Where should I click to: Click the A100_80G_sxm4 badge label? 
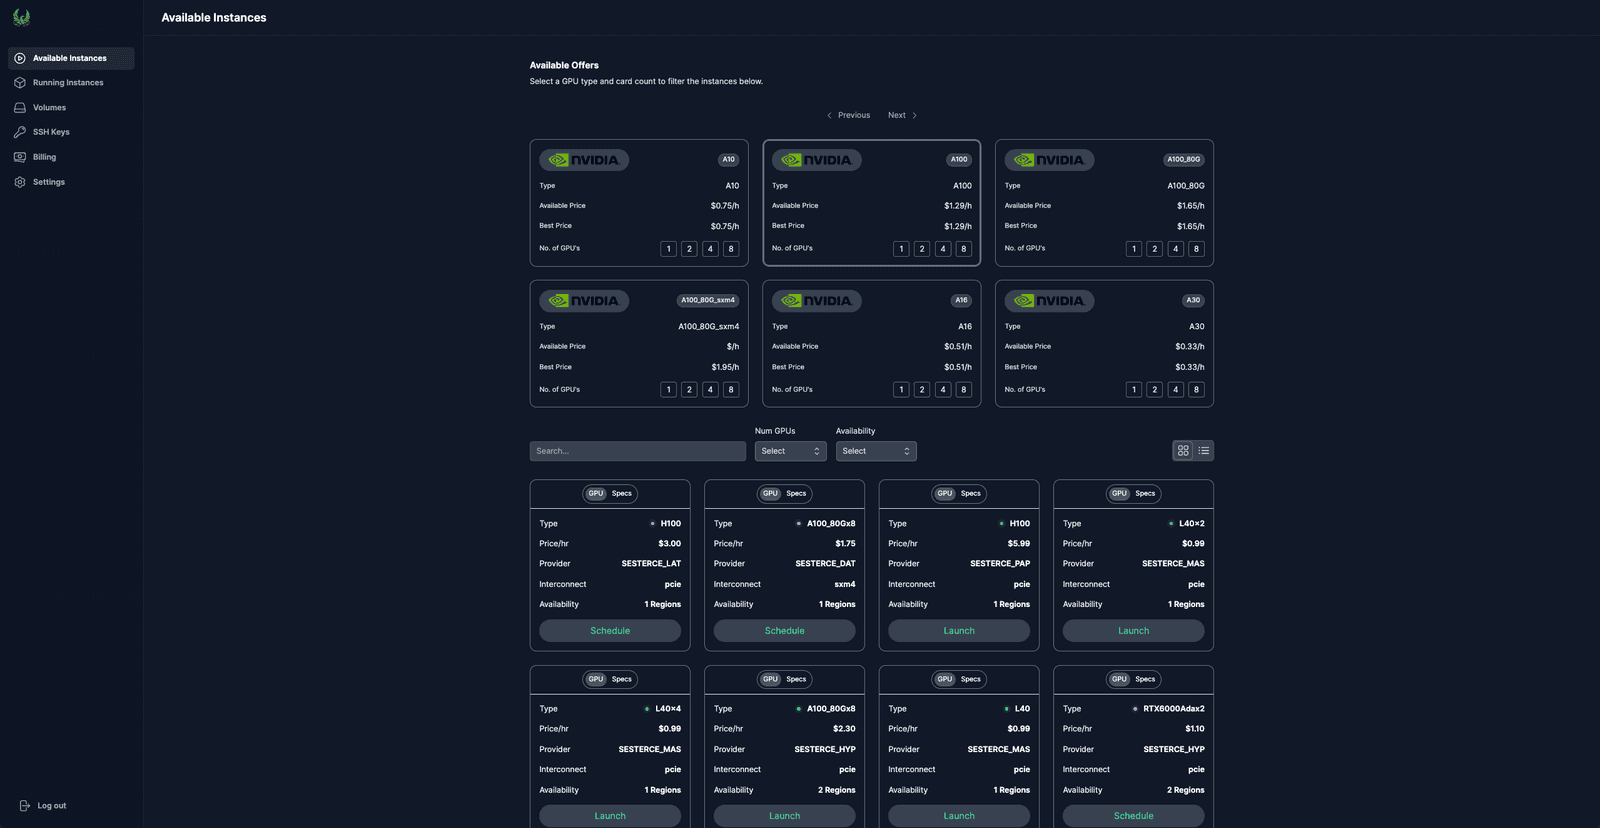click(708, 300)
